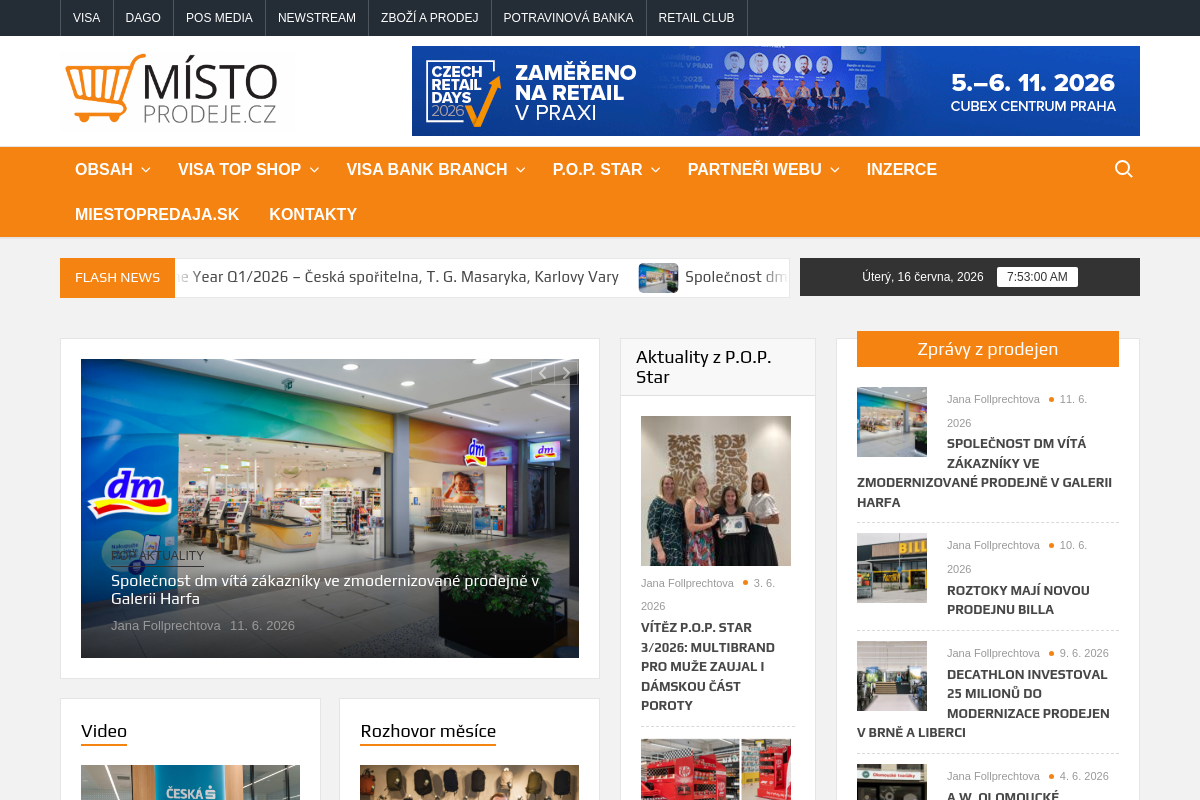Open Rozhovor měsíce backpack wall image
Viewport: 1200px width, 800px height.
click(469, 782)
